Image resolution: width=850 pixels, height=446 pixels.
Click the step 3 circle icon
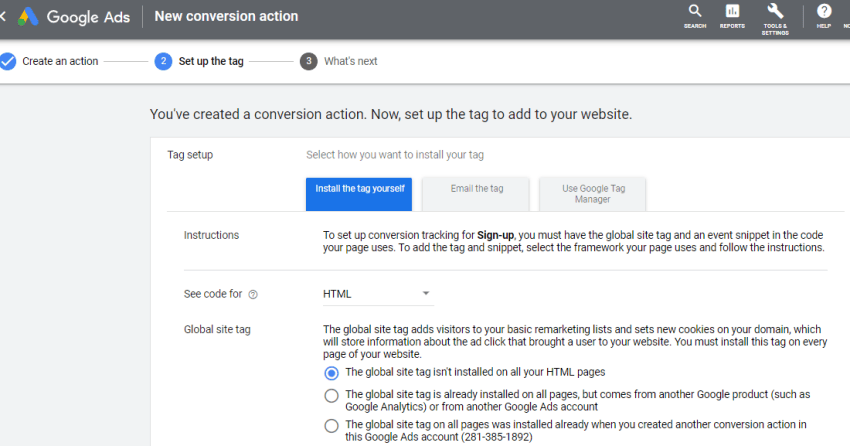coord(308,61)
